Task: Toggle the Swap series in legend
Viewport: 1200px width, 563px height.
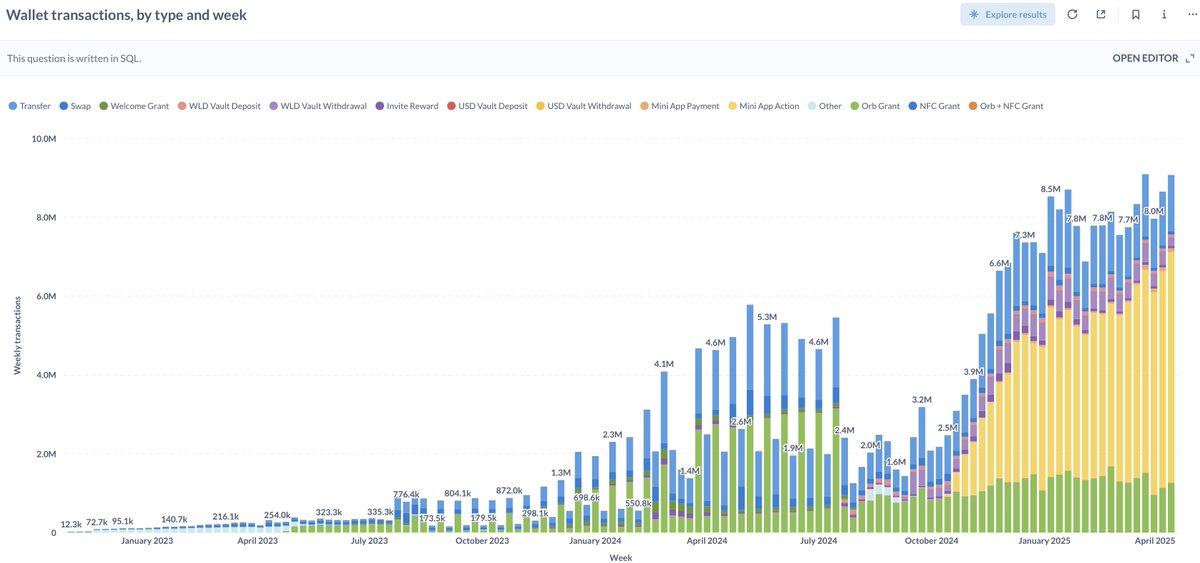Action: pos(74,106)
